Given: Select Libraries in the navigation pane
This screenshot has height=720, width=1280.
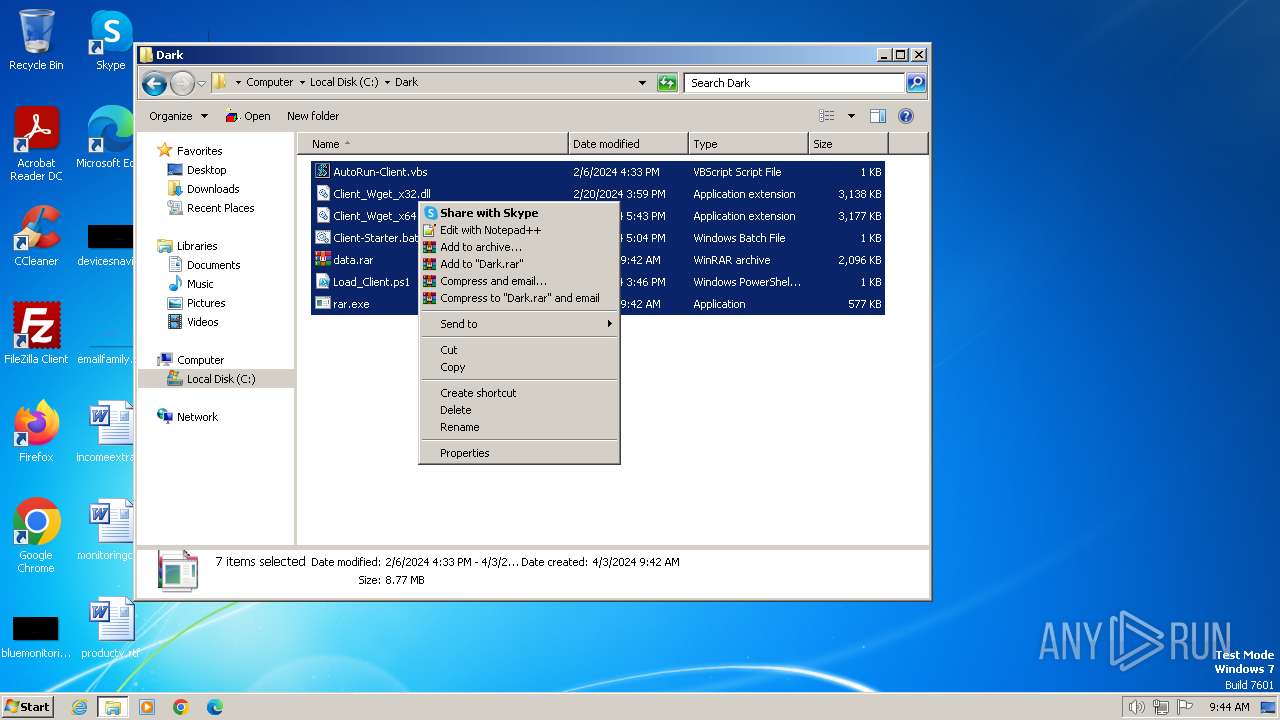Looking at the screenshot, I should click(x=197, y=246).
